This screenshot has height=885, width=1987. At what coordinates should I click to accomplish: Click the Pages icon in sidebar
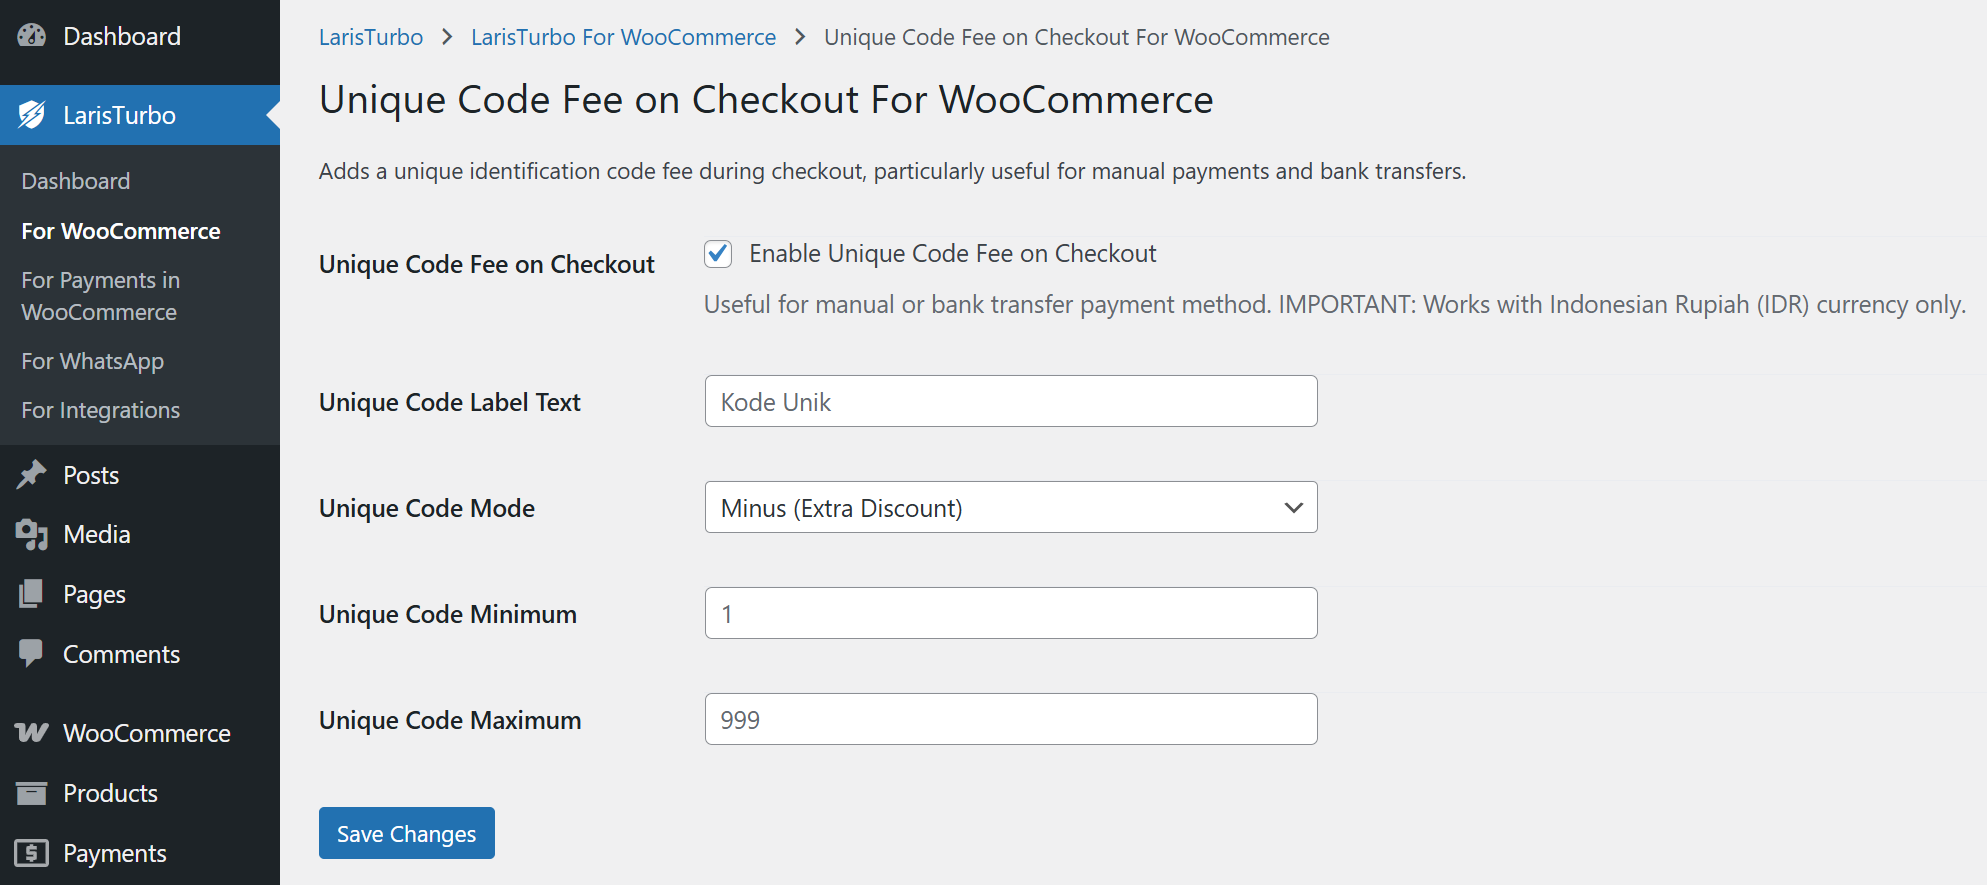pyautogui.click(x=31, y=594)
